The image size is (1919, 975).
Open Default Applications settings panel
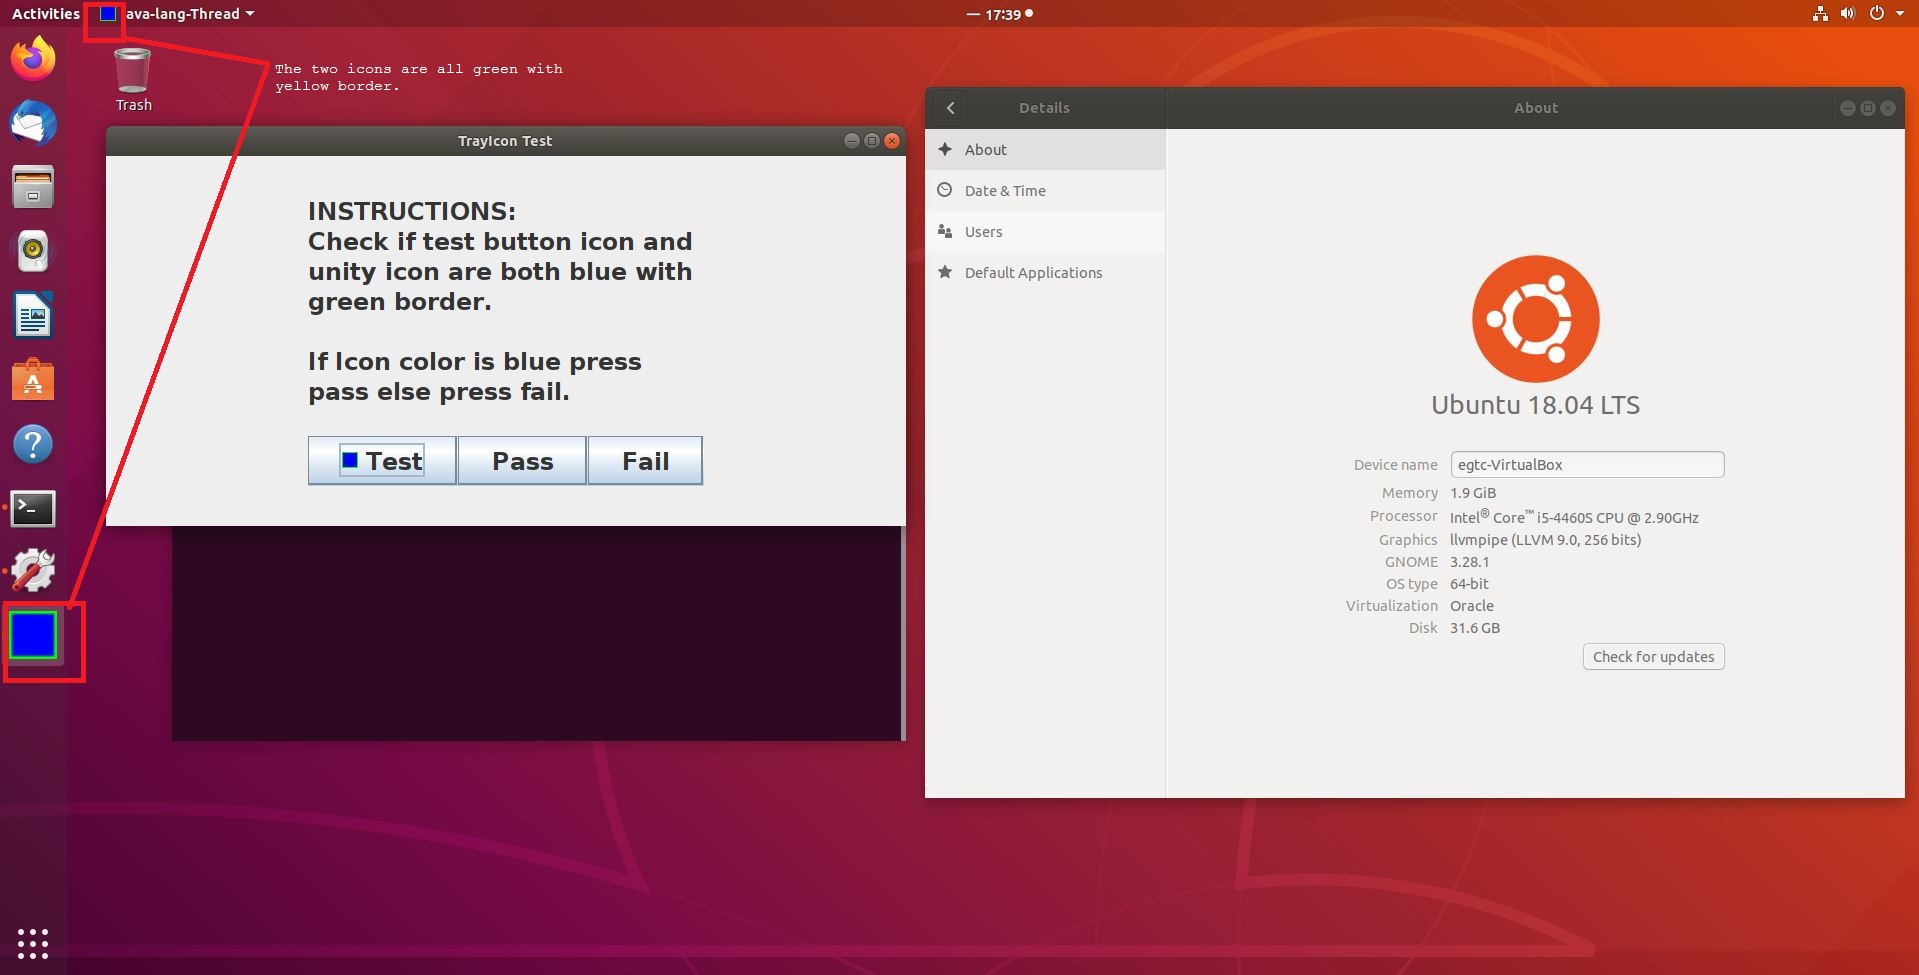click(x=1033, y=273)
